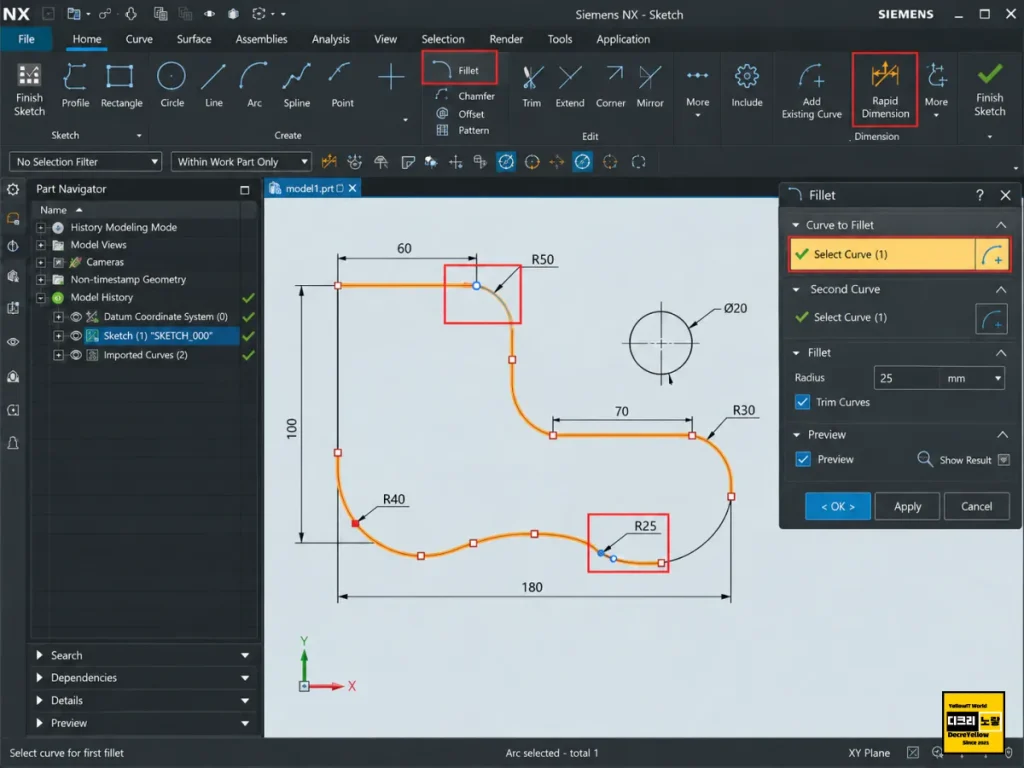Open the Fillet dialog help question mark
The width and height of the screenshot is (1024, 768).
[x=980, y=195]
